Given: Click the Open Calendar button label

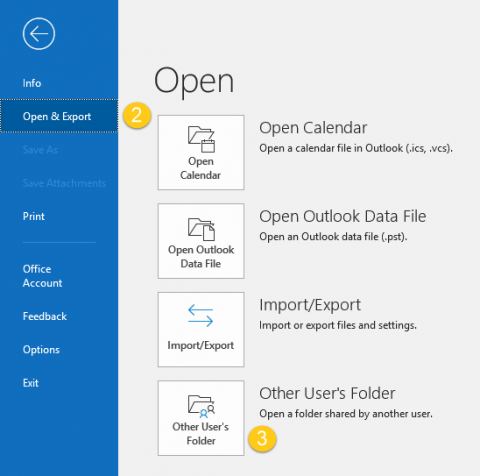Looking at the screenshot, I should point(201,168).
